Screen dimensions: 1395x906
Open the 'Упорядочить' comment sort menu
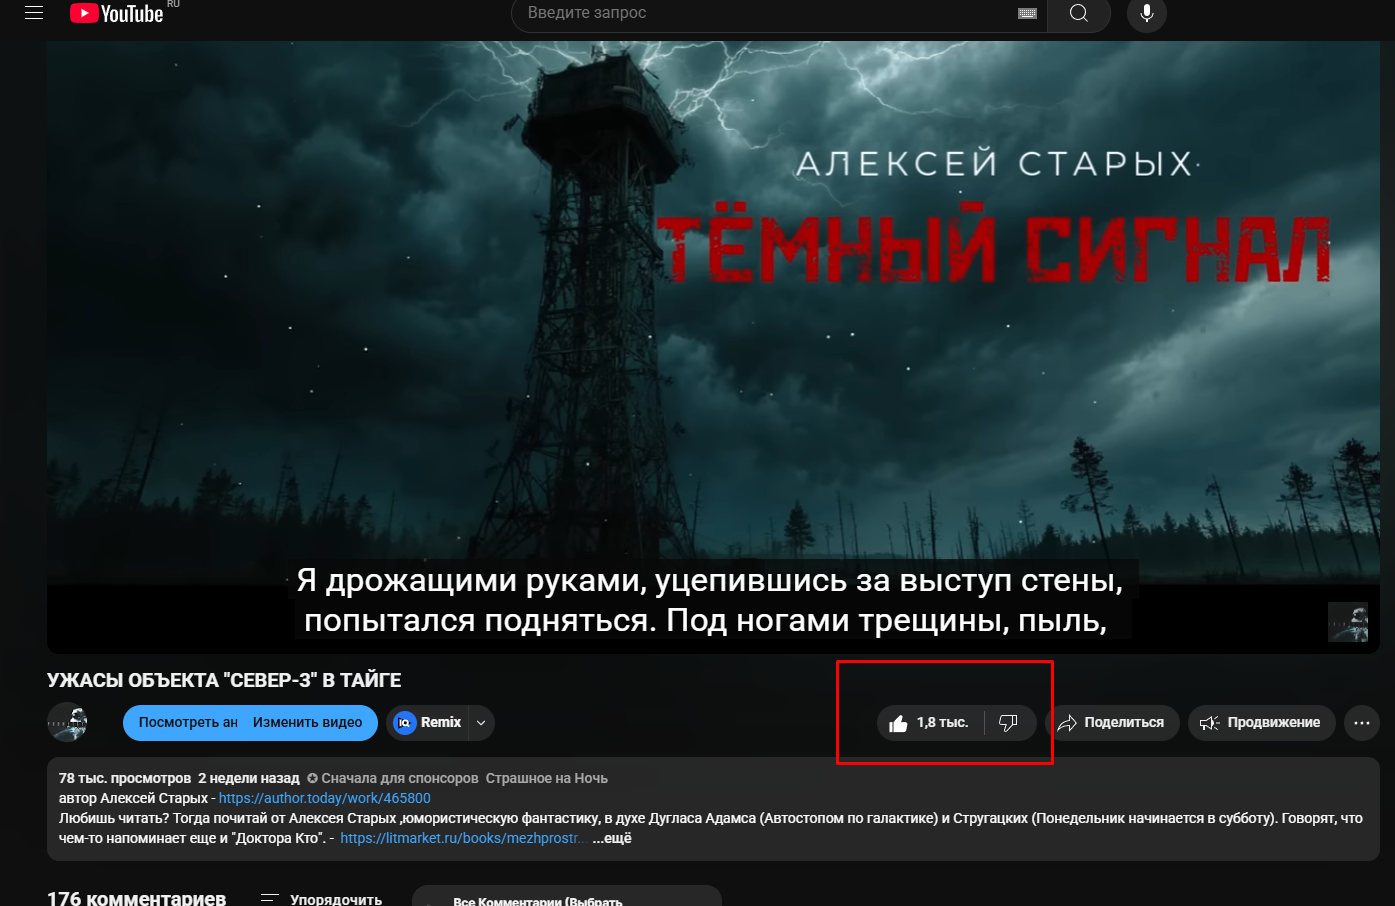point(321,899)
